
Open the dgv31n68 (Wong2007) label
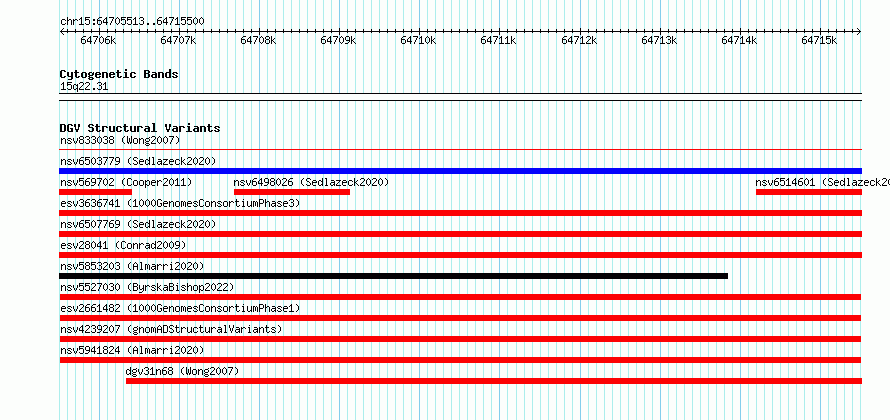tap(182, 371)
